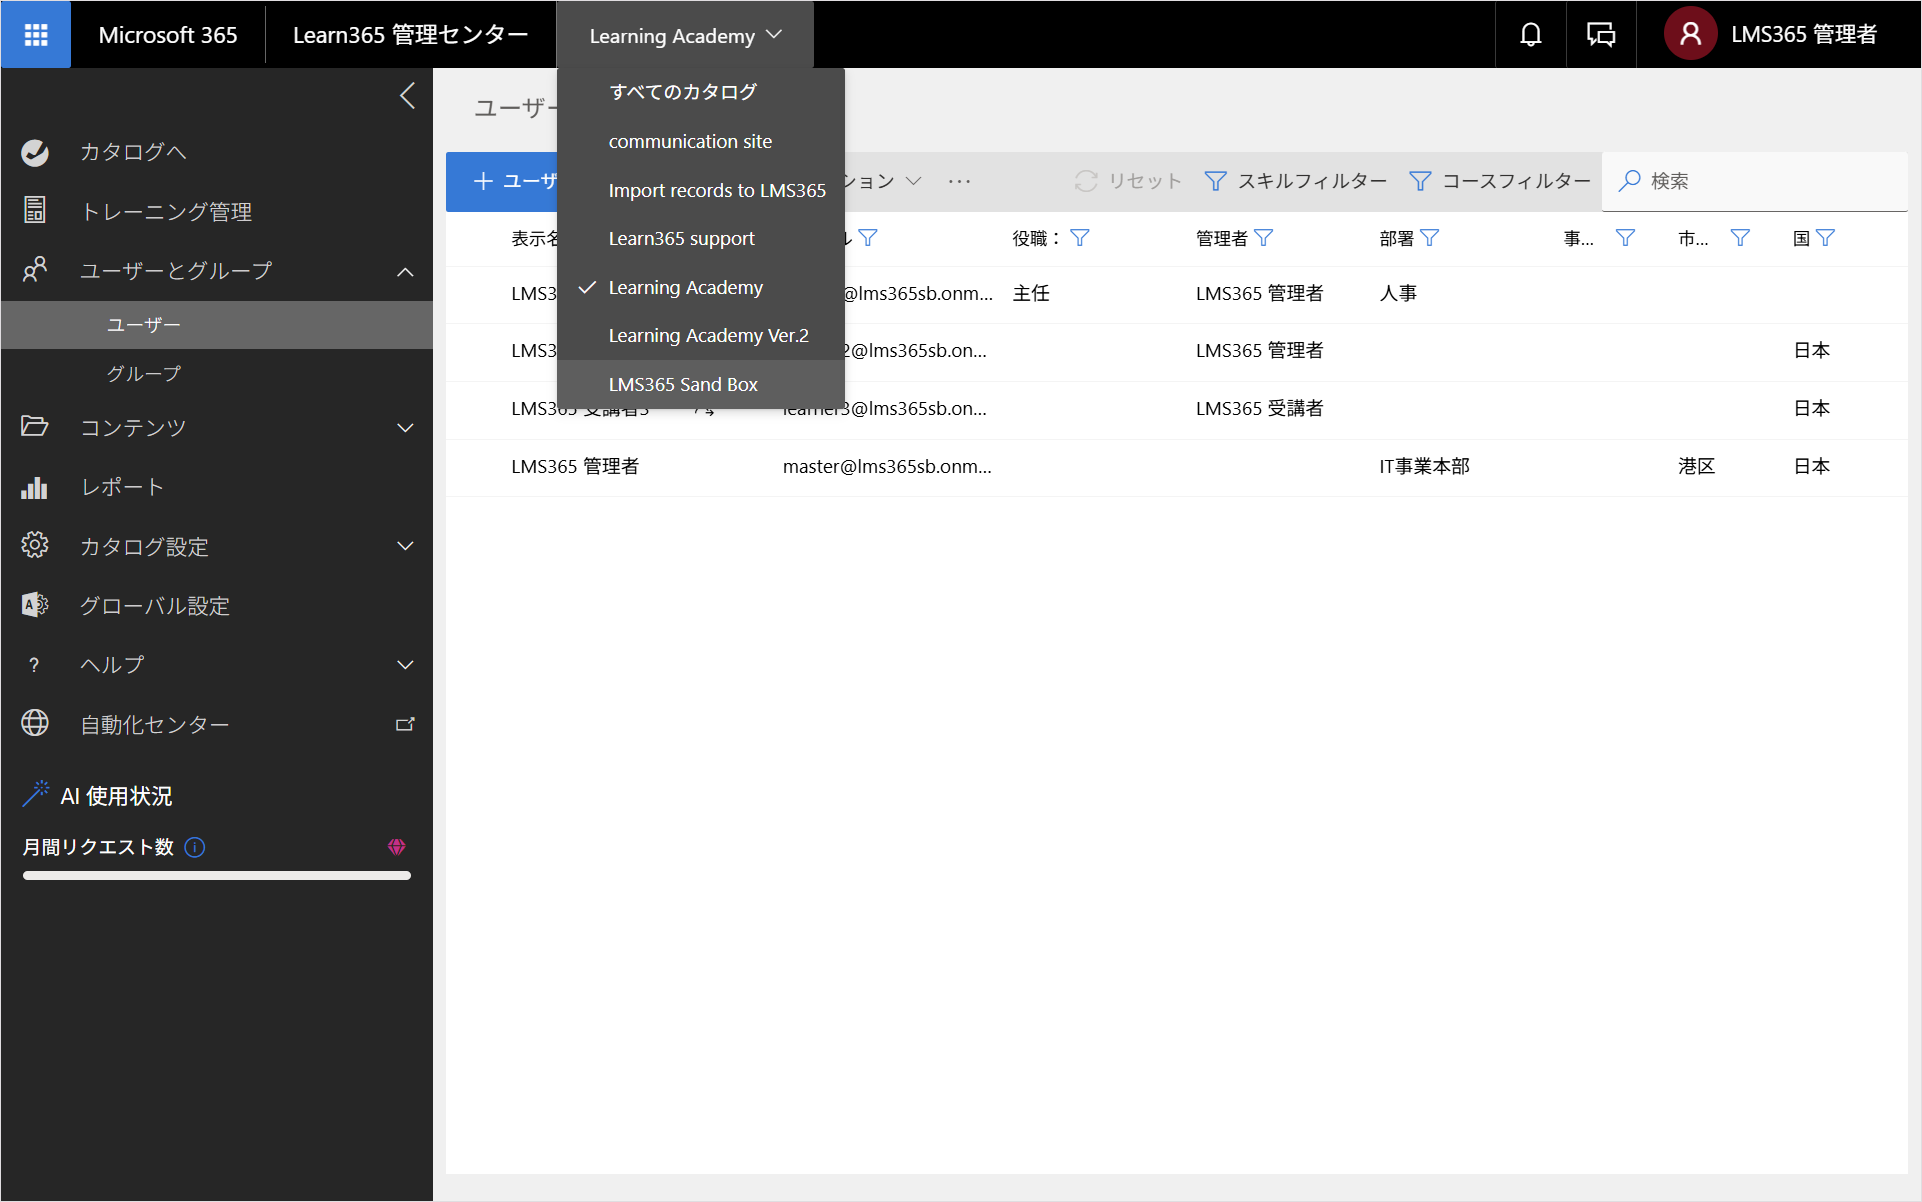Click the 検索 search field
Image resolution: width=1922 pixels, height=1202 pixels.
1754,181
